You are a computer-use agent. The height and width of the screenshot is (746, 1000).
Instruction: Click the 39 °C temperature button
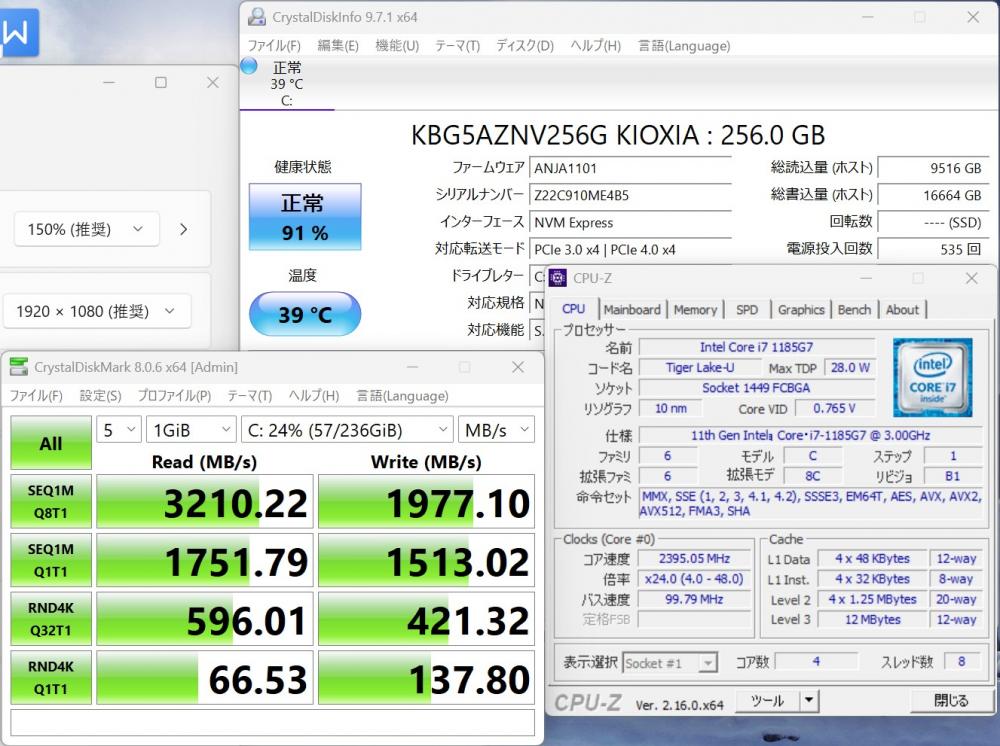point(305,314)
